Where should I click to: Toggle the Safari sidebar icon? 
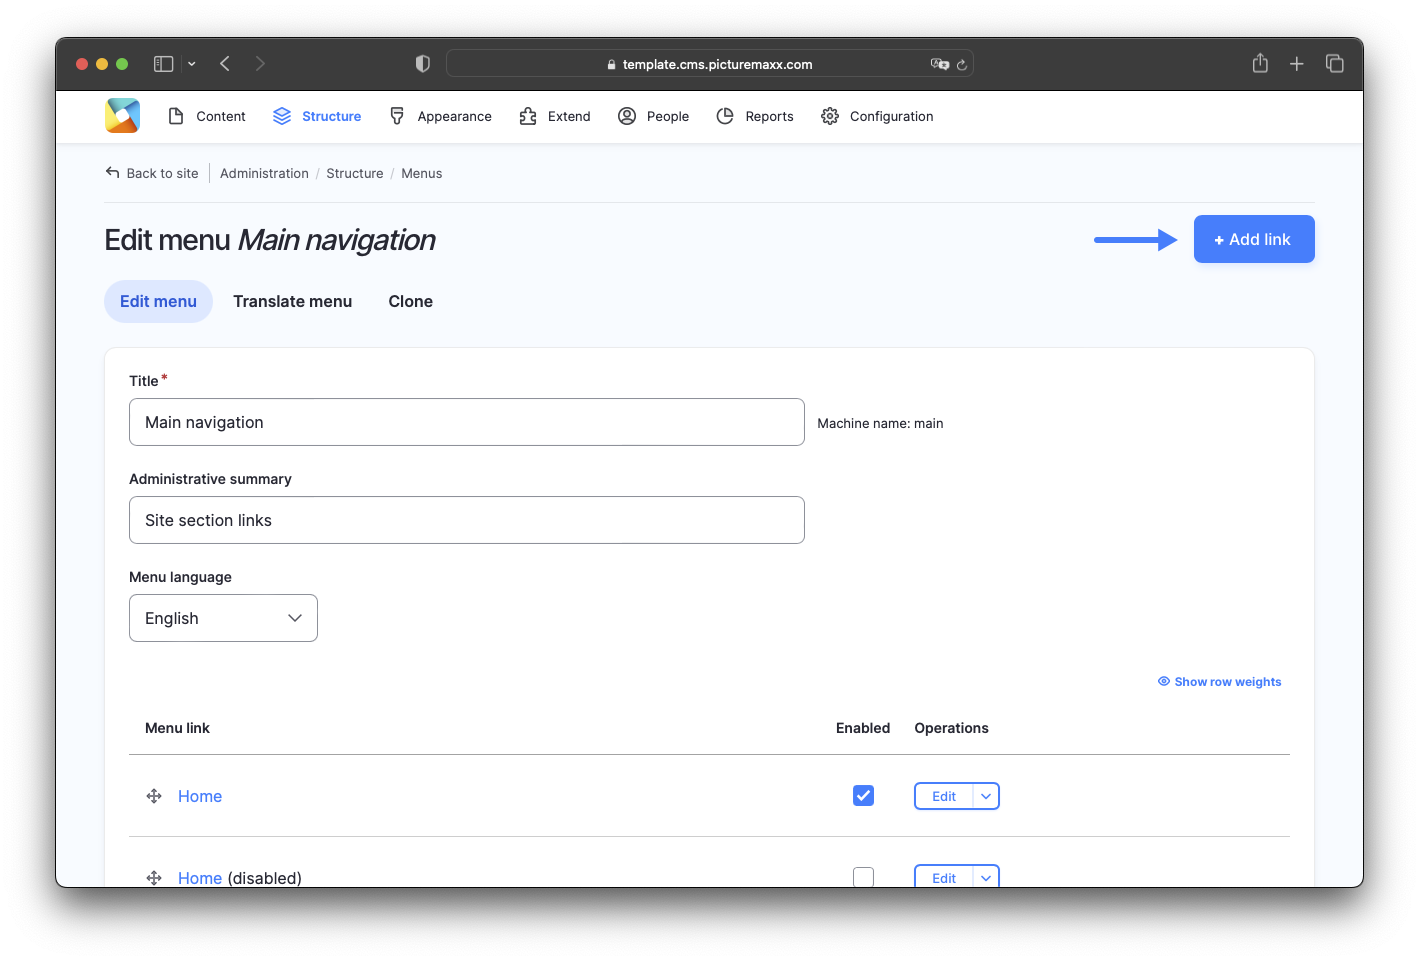[x=164, y=64]
